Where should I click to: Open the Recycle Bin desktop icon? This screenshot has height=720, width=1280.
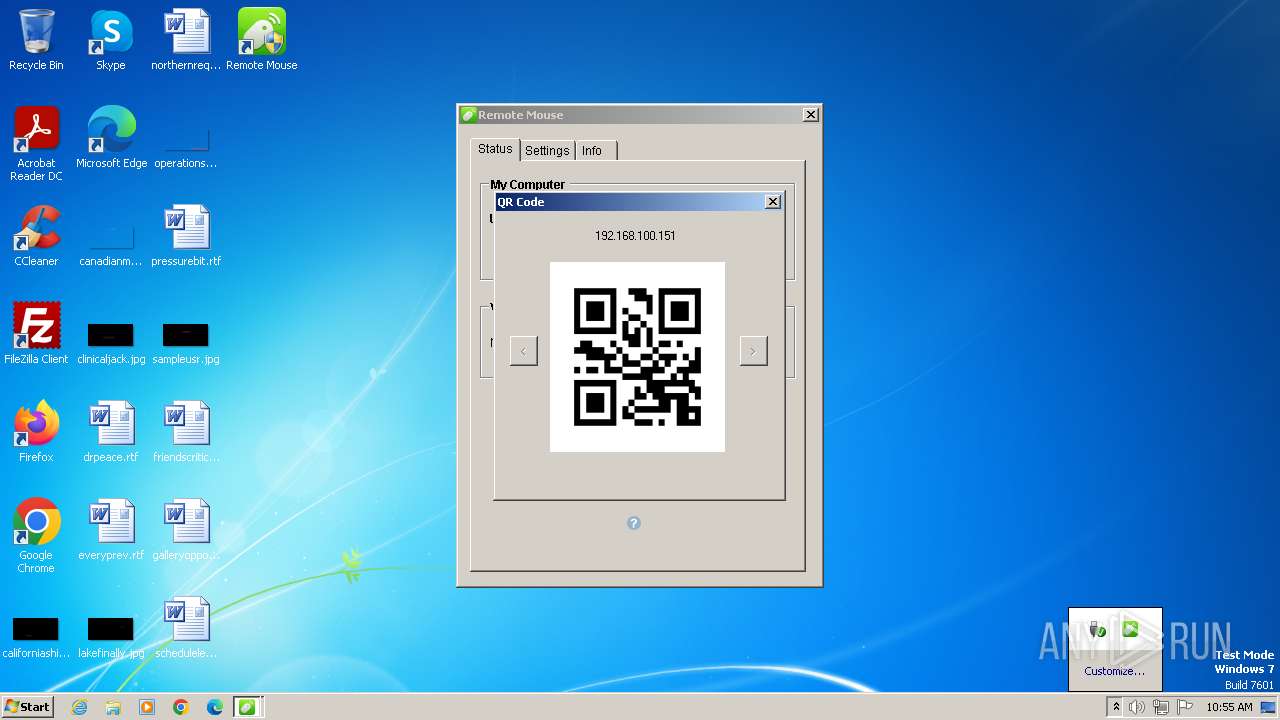pyautogui.click(x=36, y=40)
